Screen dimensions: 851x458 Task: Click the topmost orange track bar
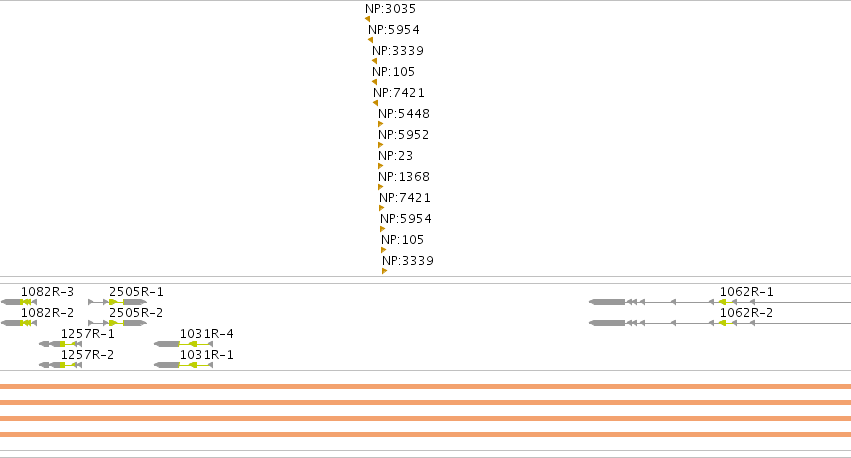click(426, 387)
